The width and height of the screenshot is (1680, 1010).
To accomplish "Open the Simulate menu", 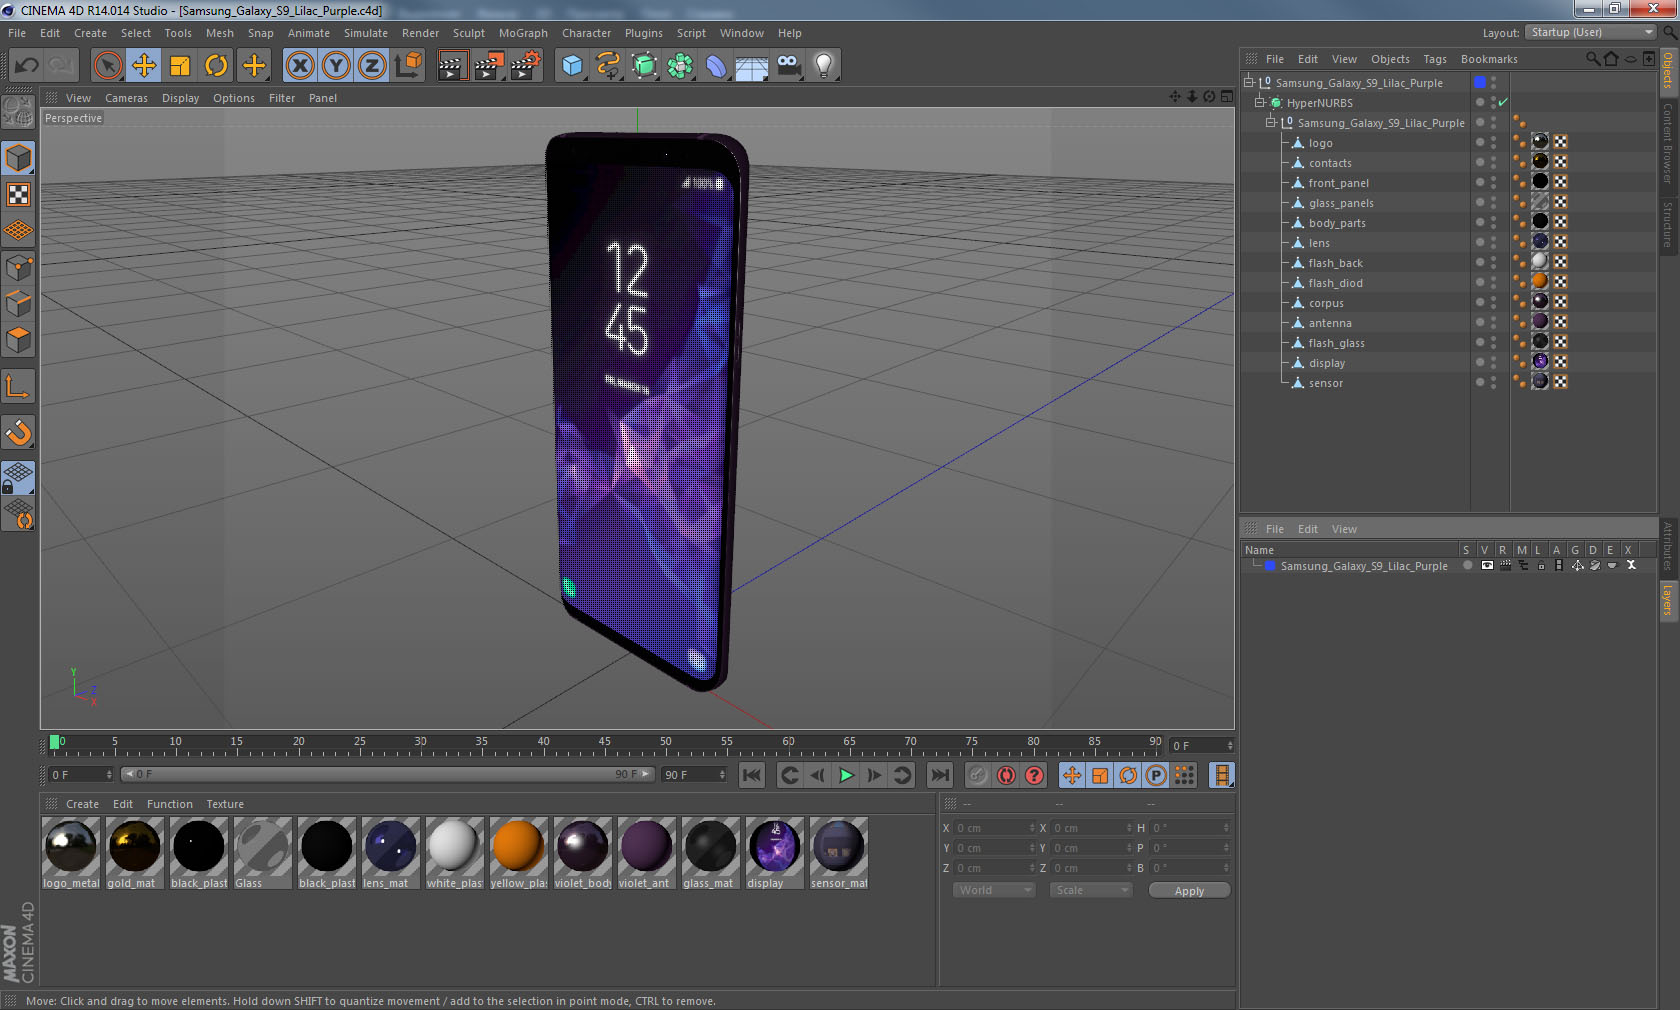I will [365, 33].
